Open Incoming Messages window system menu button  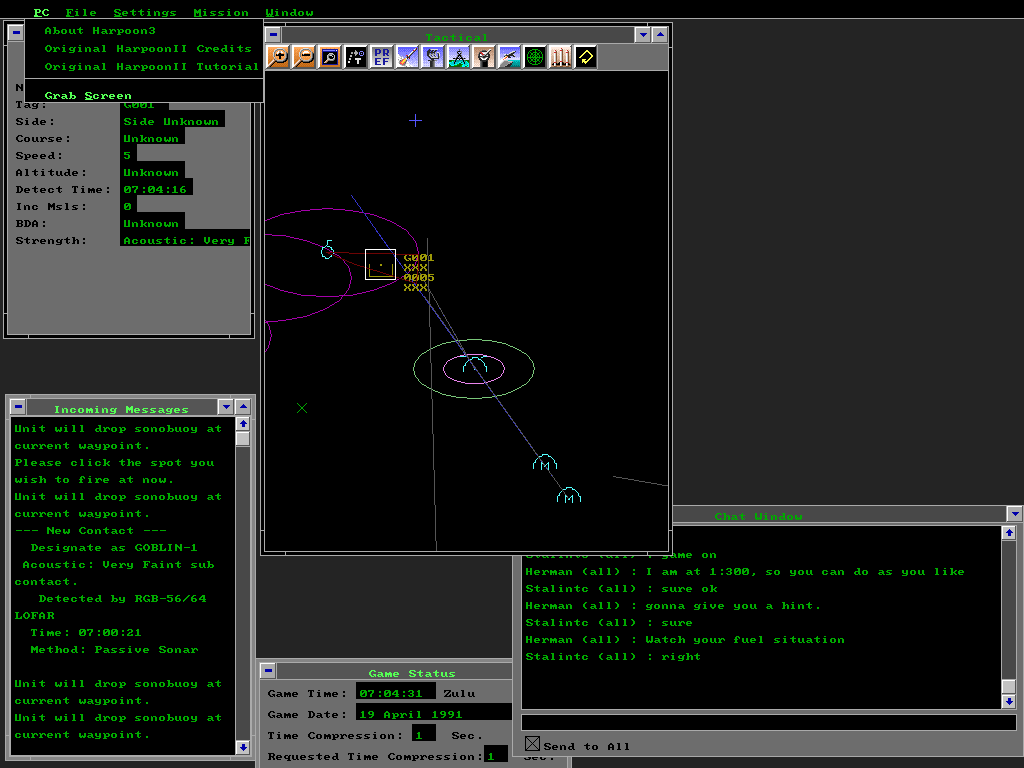(18, 406)
